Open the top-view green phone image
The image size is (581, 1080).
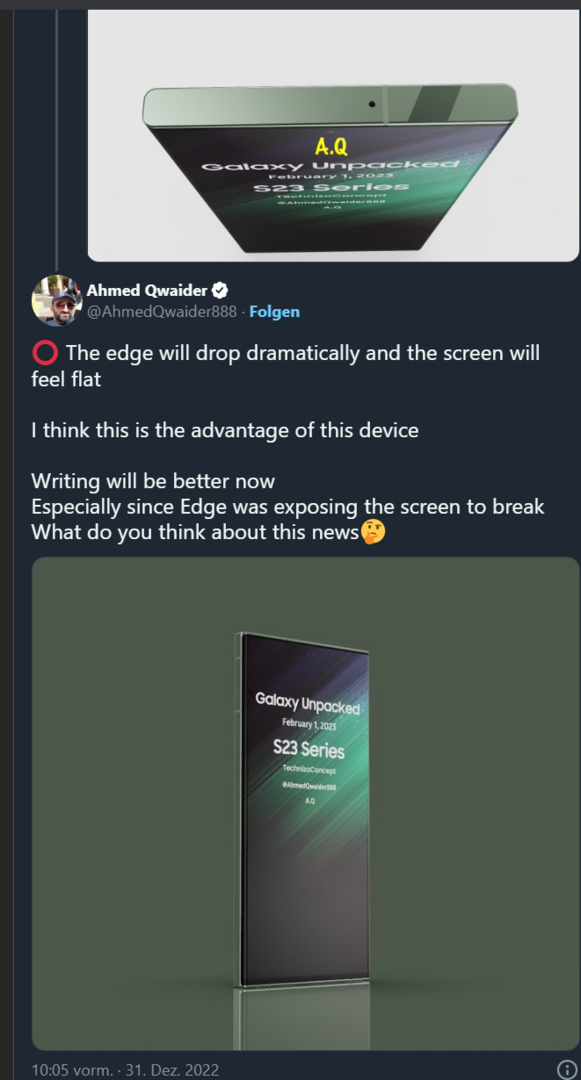(333, 136)
